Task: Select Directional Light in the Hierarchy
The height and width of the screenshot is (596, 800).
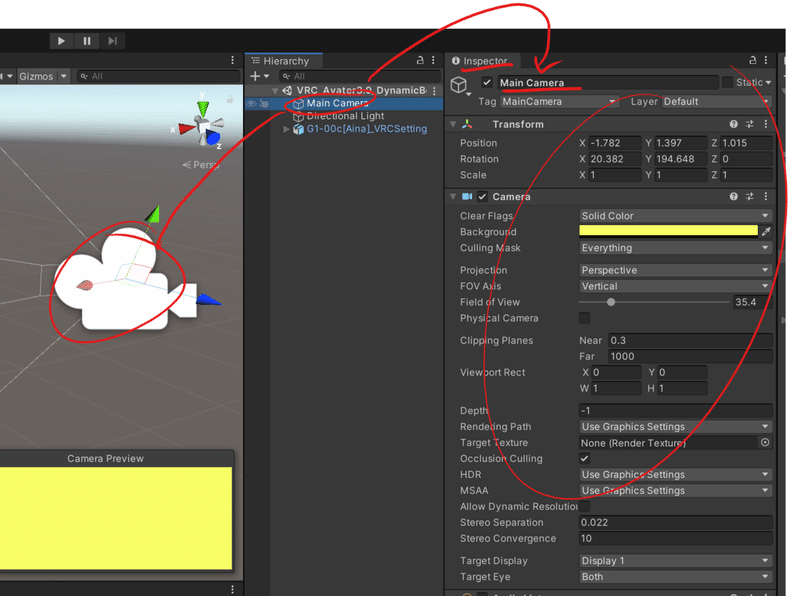Action: click(345, 116)
